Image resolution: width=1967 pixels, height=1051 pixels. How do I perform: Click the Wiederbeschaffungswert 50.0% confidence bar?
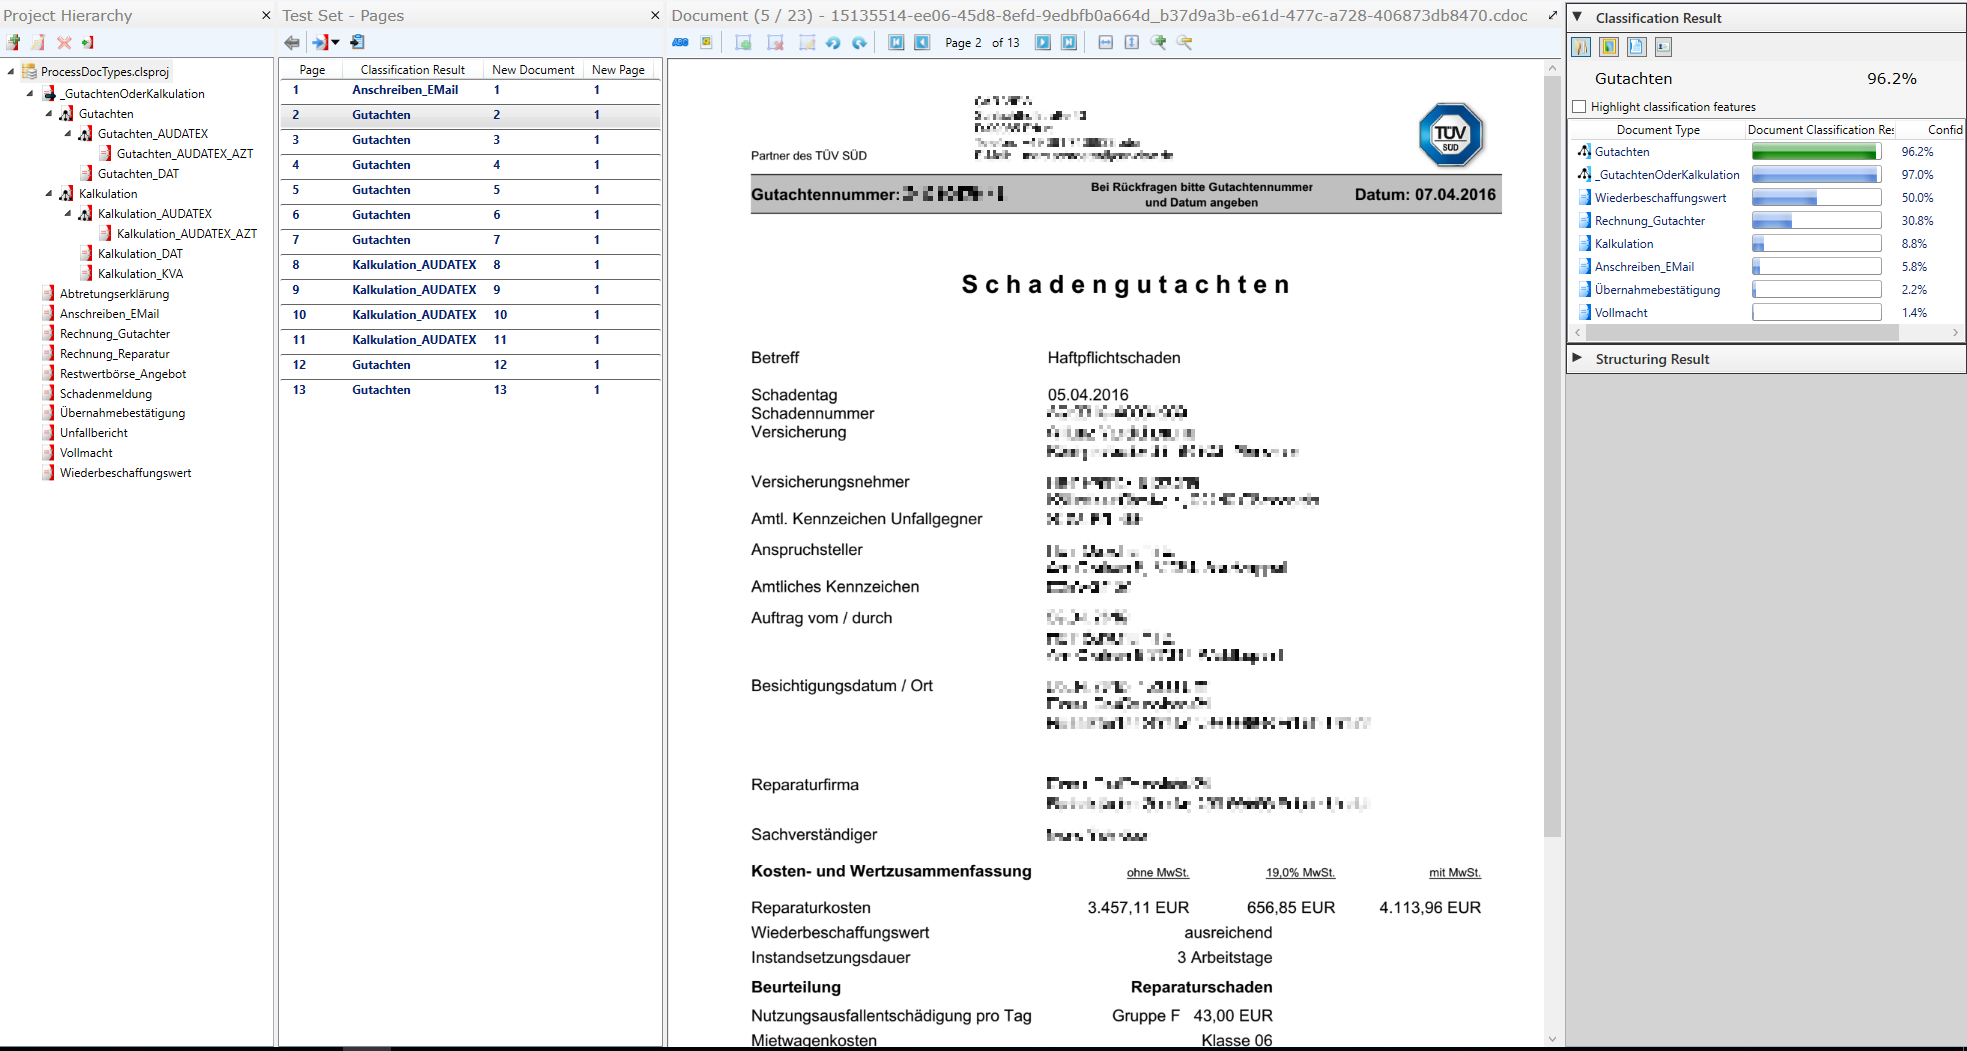1816,198
